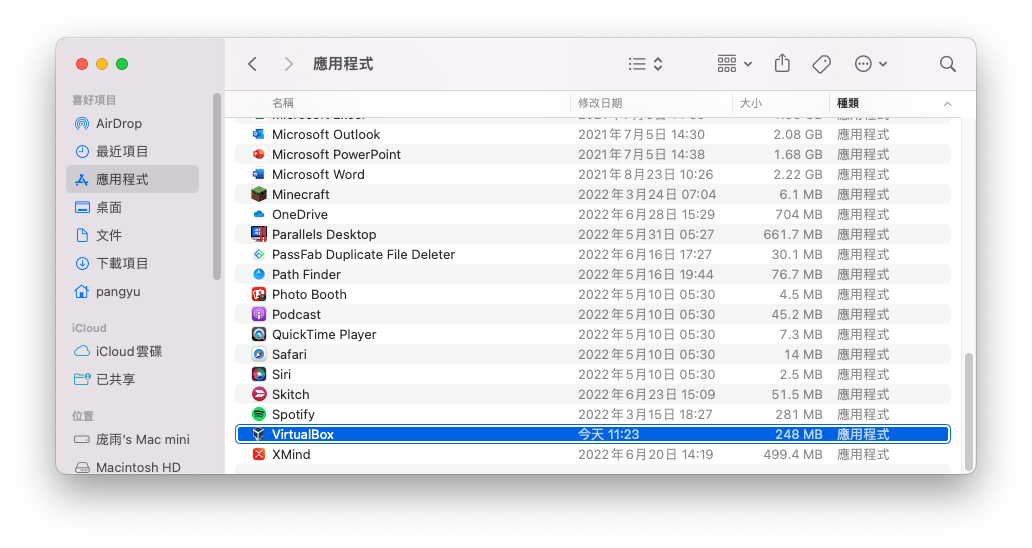Toggle sort direction arrow in 種類 column
The height and width of the screenshot is (548, 1032).
tap(947, 104)
